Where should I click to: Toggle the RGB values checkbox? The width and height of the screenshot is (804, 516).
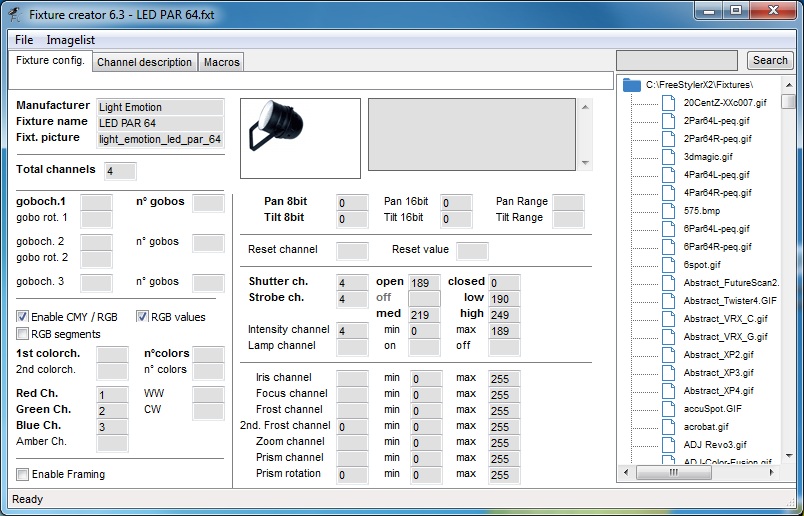coord(143,317)
